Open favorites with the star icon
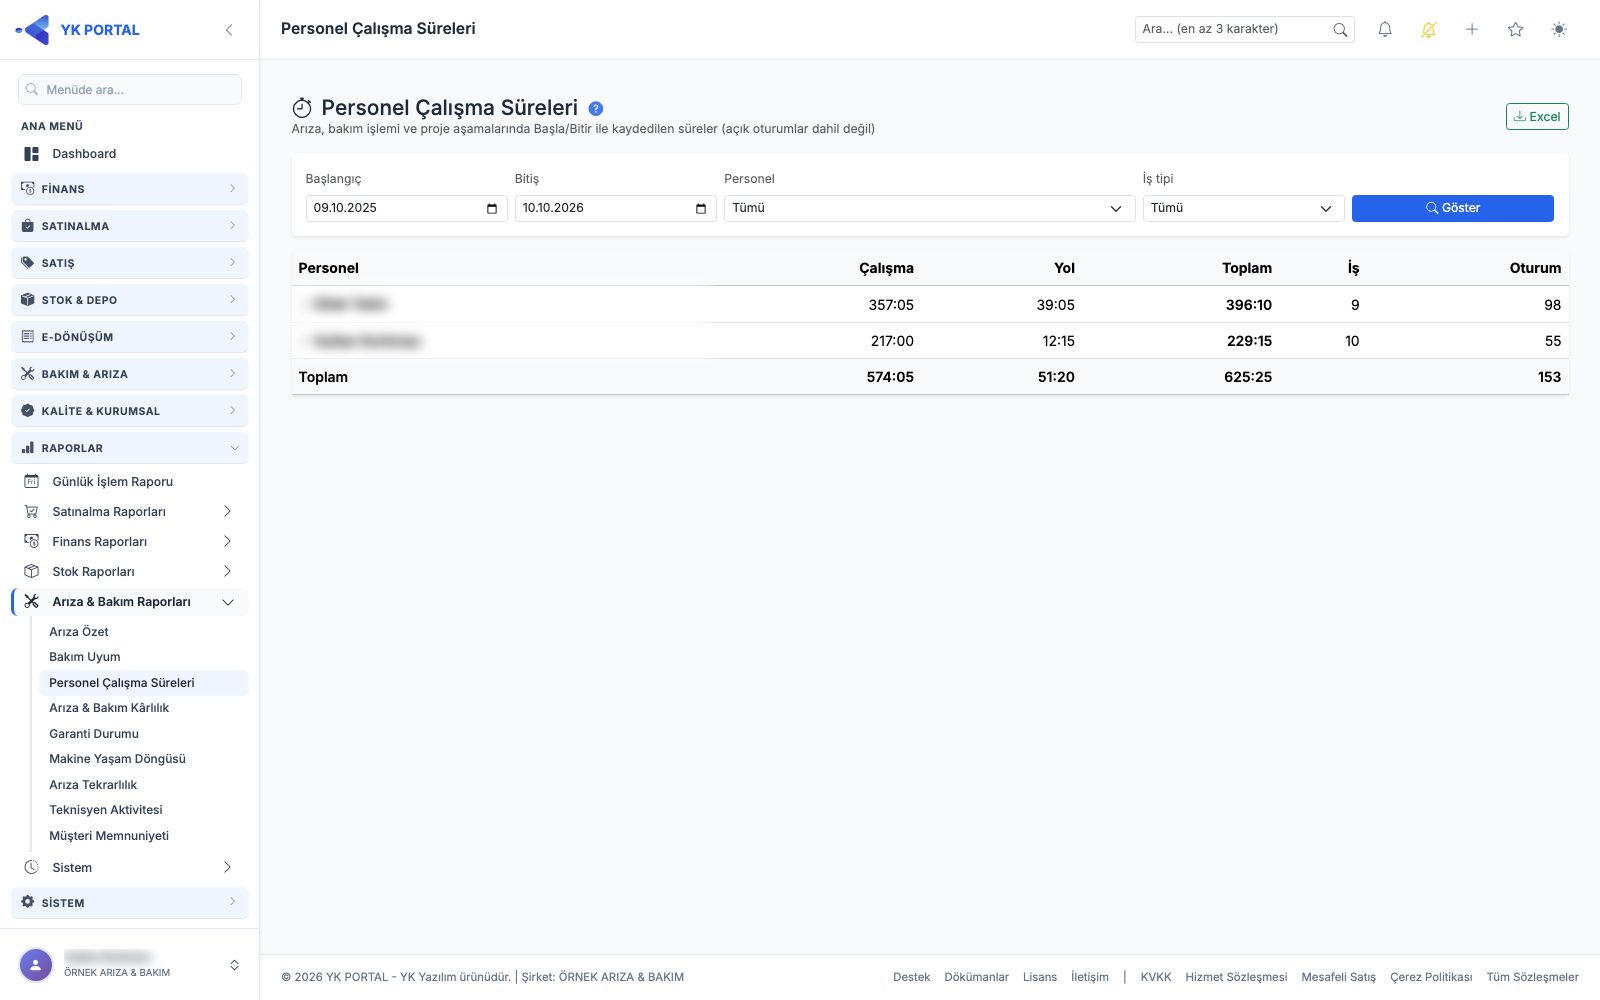This screenshot has width=1600, height=1000. pos(1516,30)
